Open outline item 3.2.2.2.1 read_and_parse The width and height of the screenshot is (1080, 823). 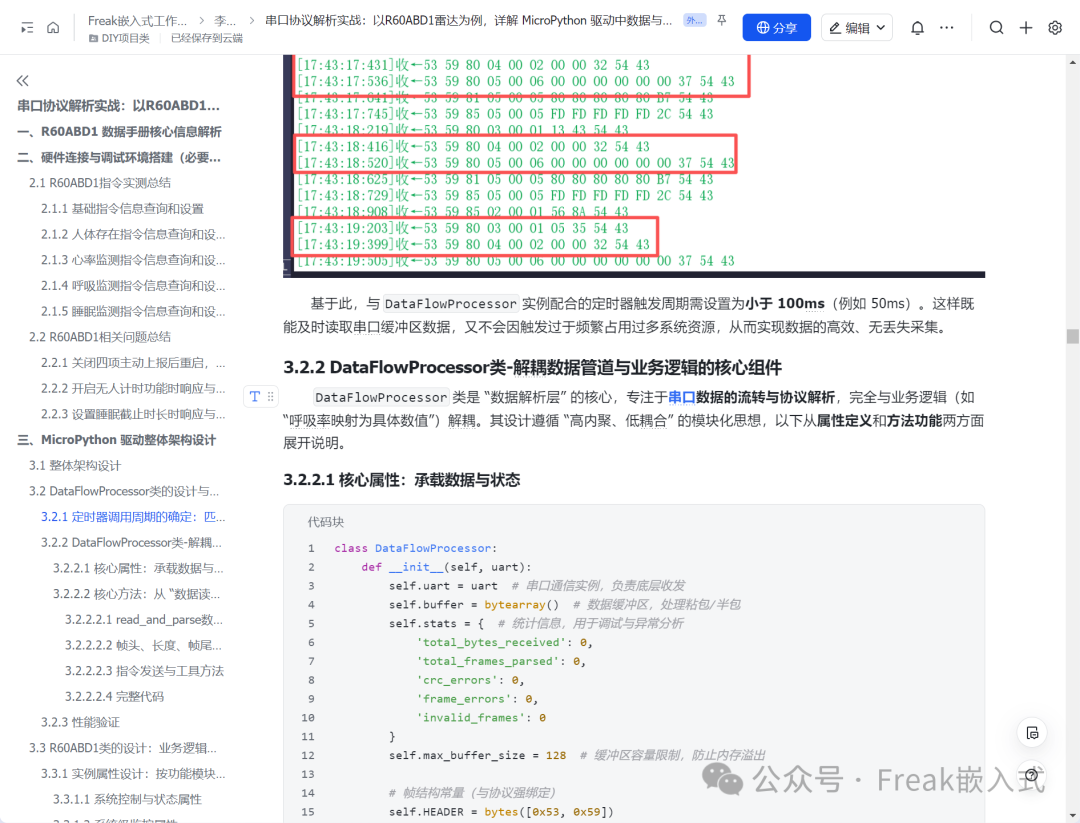(x=143, y=620)
